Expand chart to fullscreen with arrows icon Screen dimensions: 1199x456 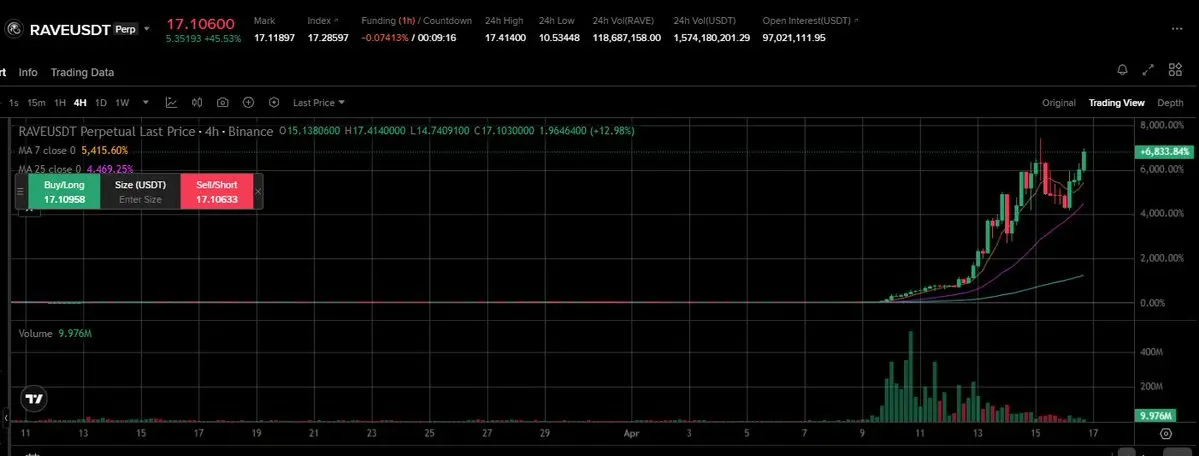coord(1148,70)
